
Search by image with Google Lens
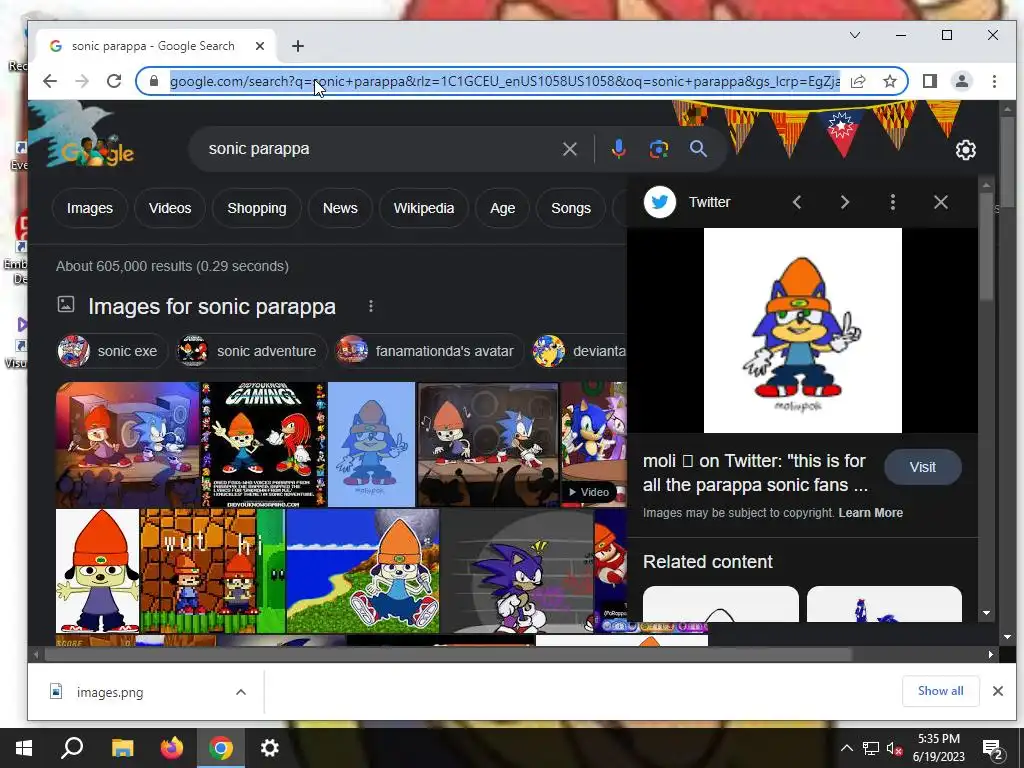[x=658, y=149]
